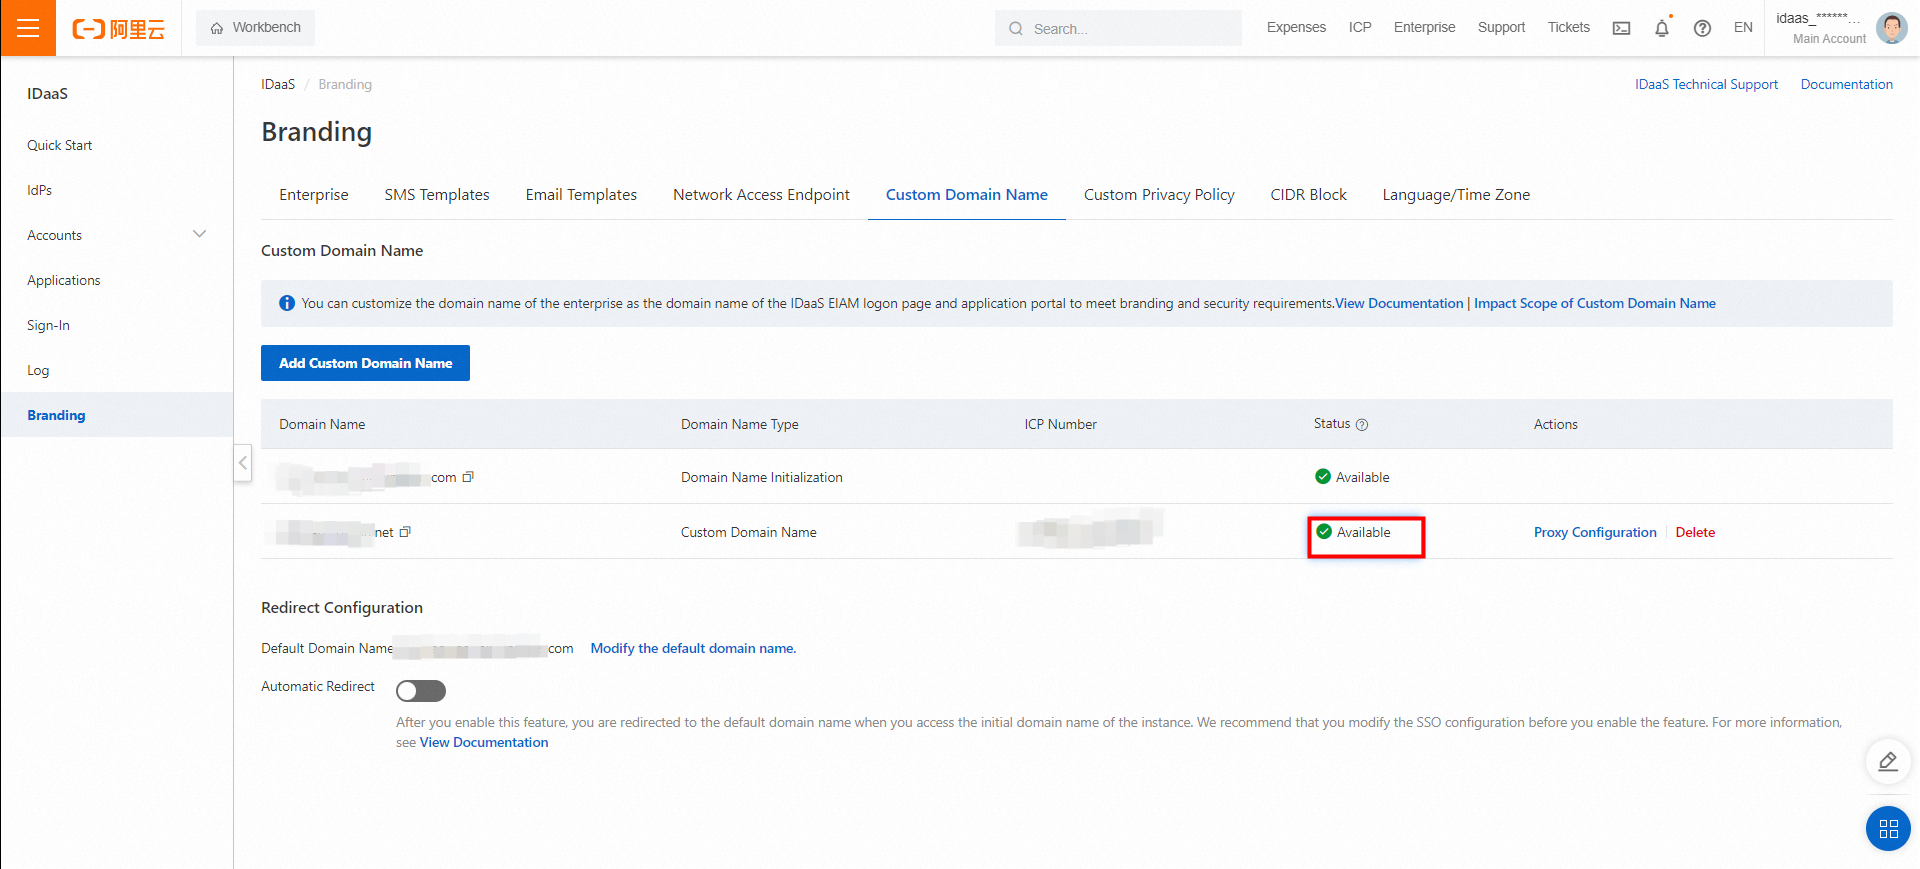Open View Documentation under Automatic Redirect
The height and width of the screenshot is (869, 1920).
tap(484, 742)
